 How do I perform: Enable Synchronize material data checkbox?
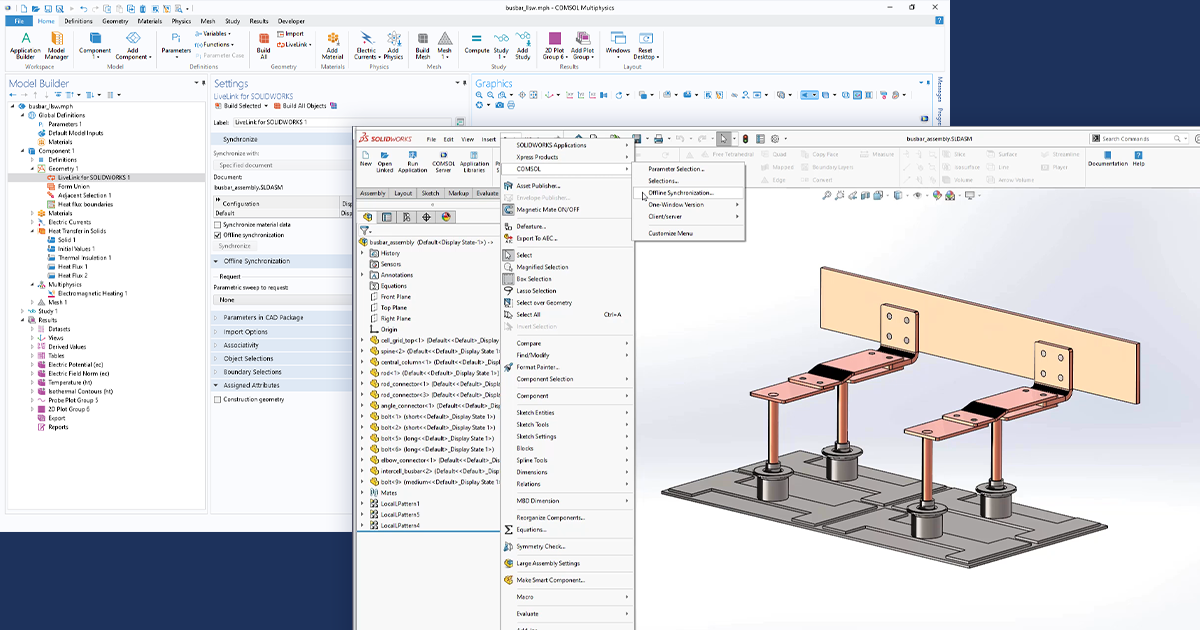[216, 225]
